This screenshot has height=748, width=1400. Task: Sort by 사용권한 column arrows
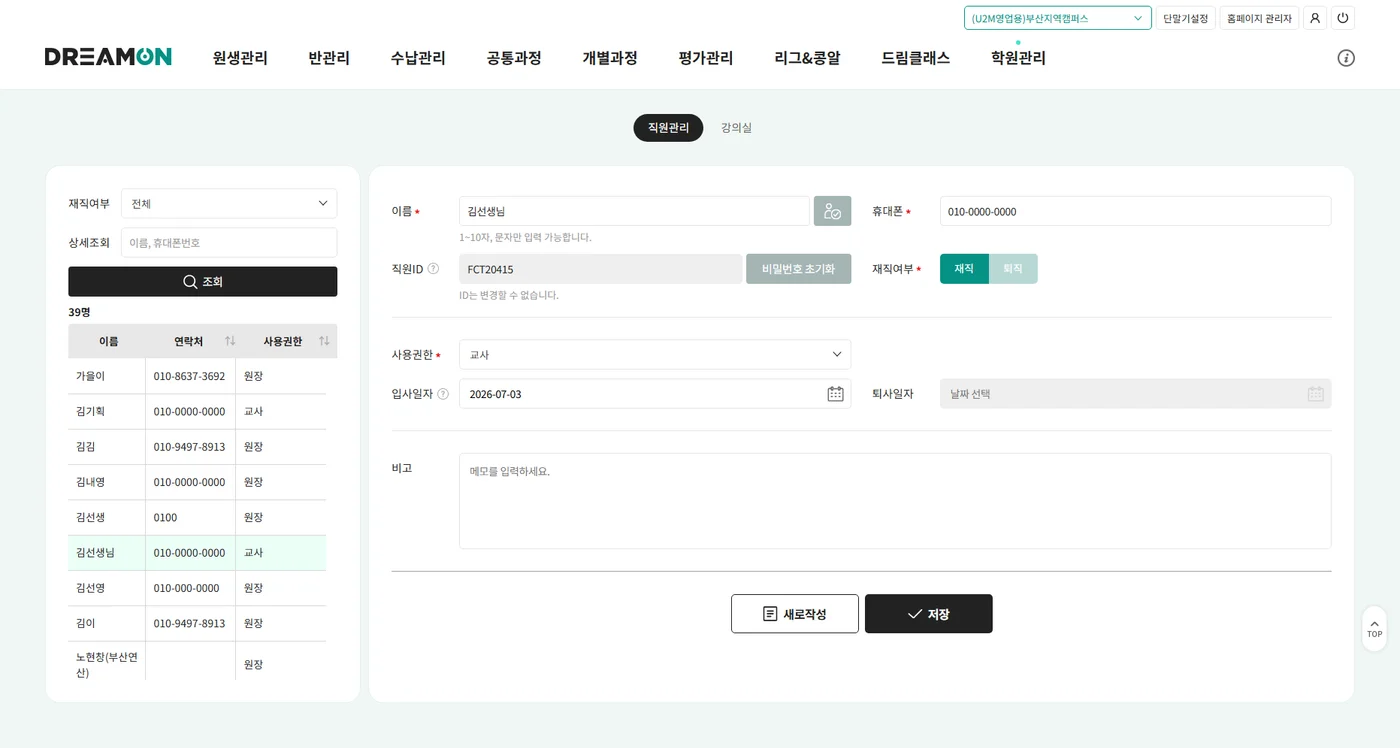click(324, 341)
